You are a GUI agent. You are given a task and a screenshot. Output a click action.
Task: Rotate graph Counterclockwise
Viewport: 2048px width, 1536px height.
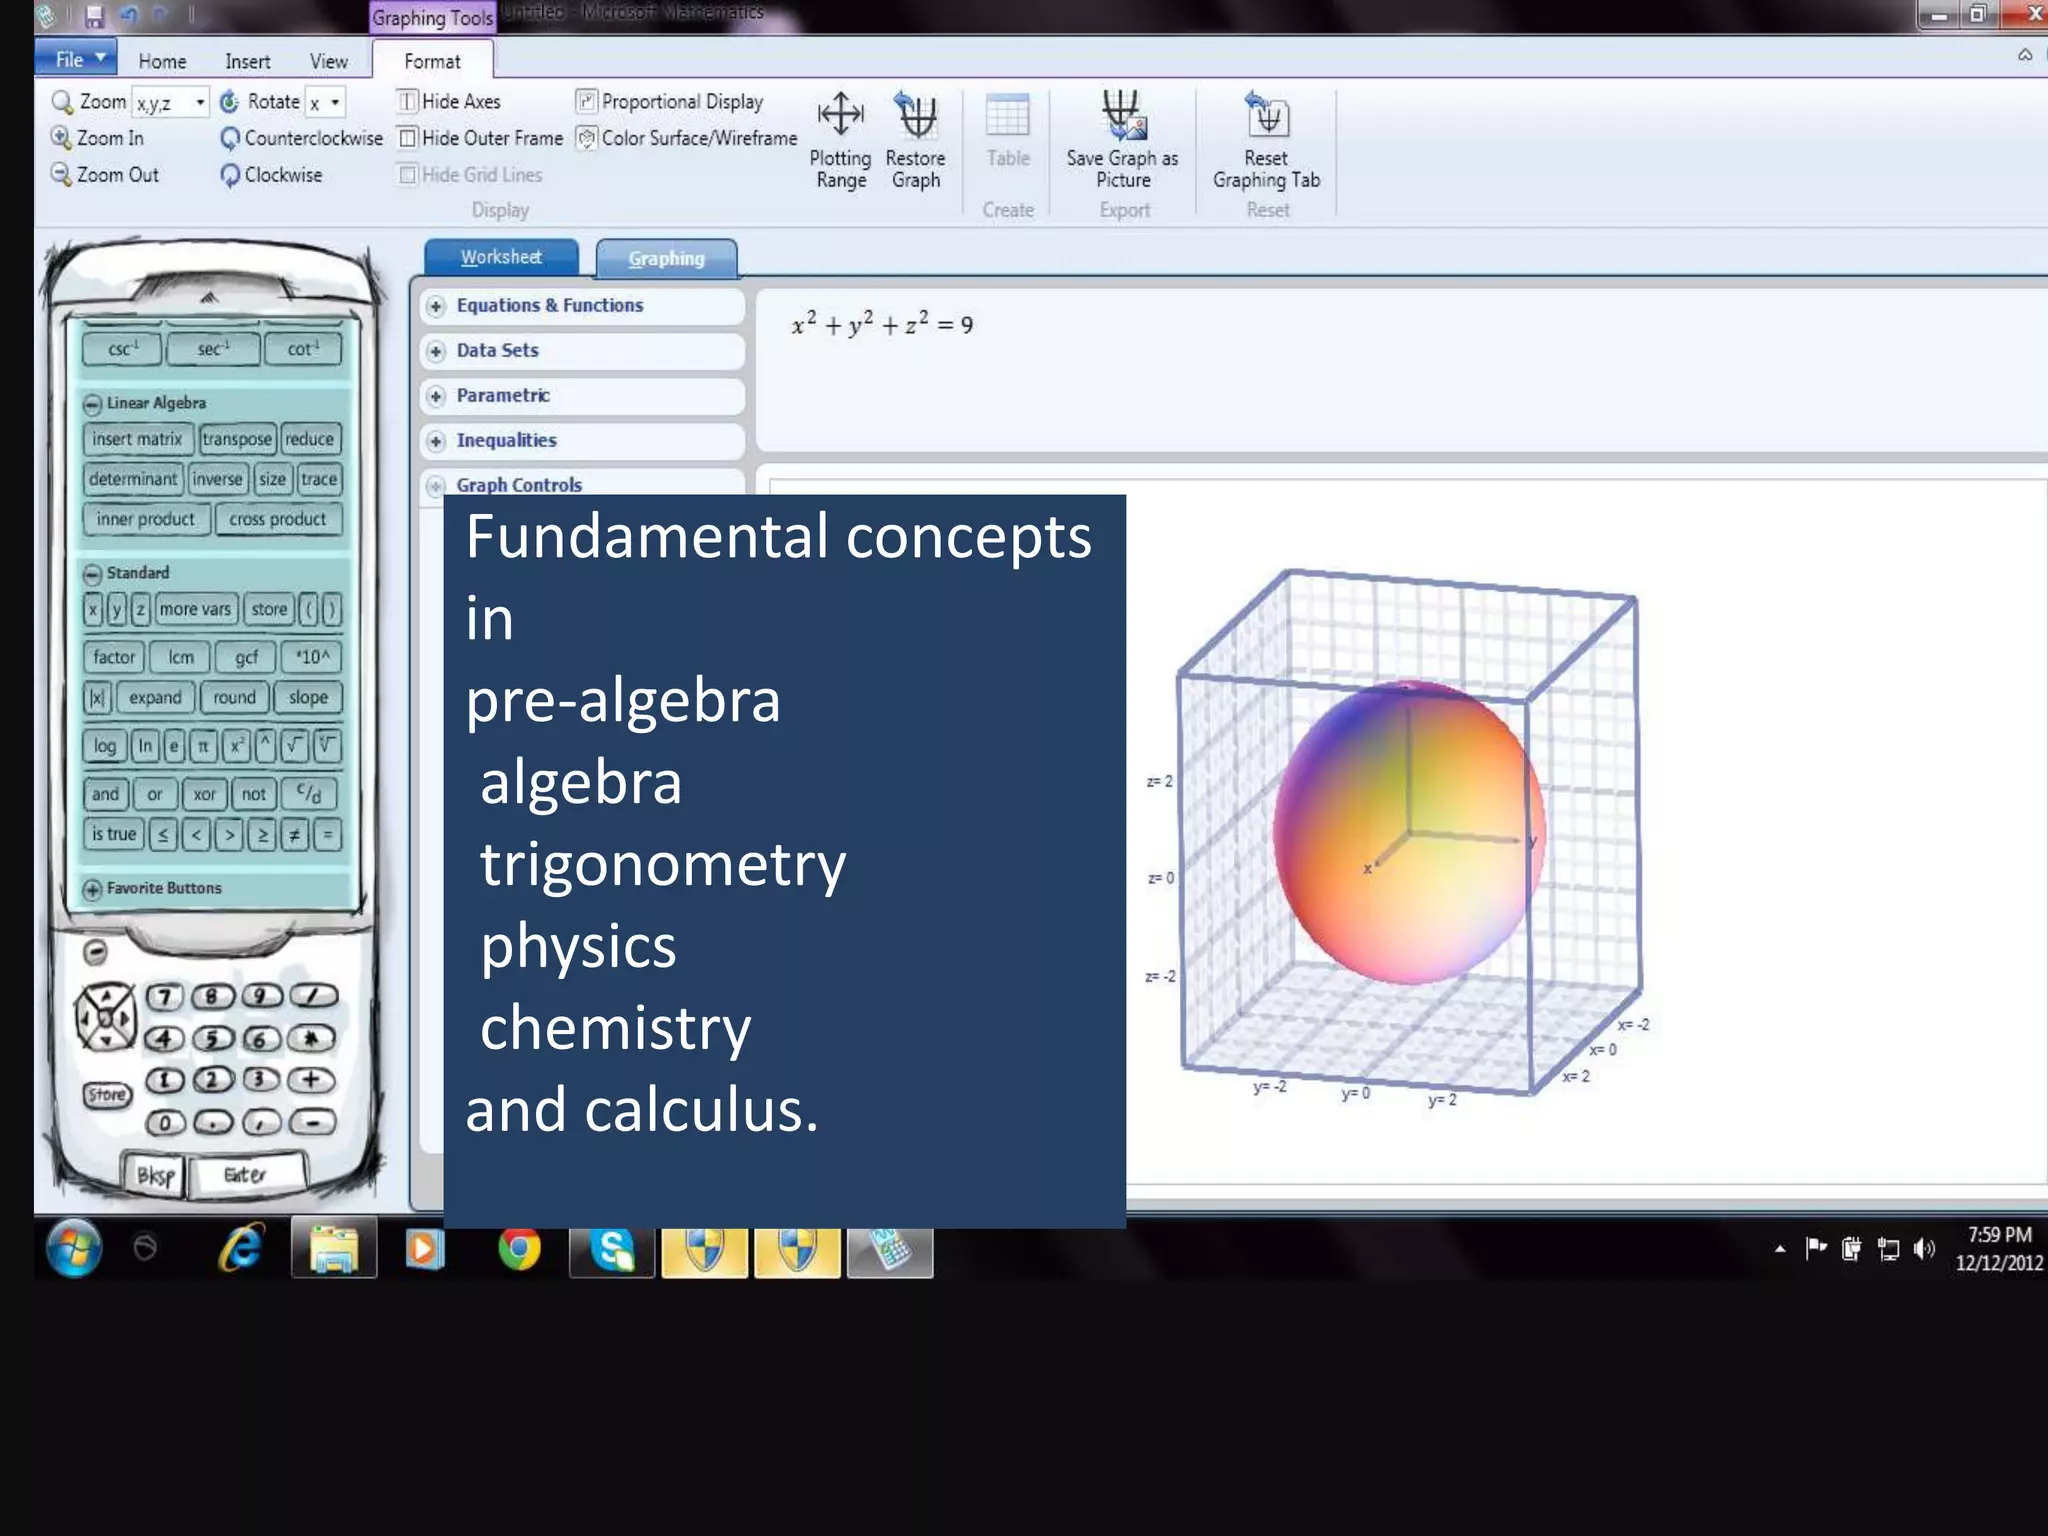coord(301,138)
